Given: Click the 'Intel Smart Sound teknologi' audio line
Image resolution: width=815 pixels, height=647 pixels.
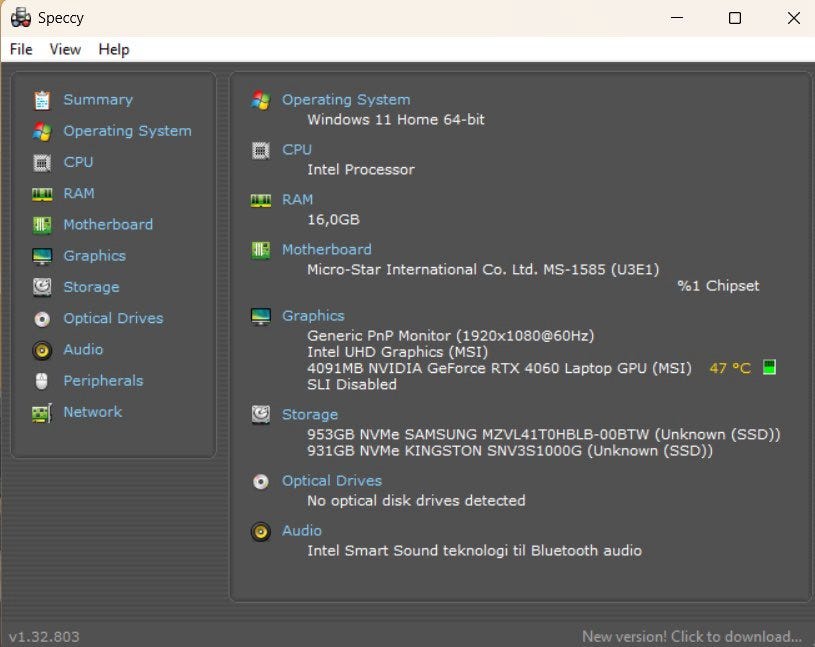Looking at the screenshot, I should tap(475, 550).
